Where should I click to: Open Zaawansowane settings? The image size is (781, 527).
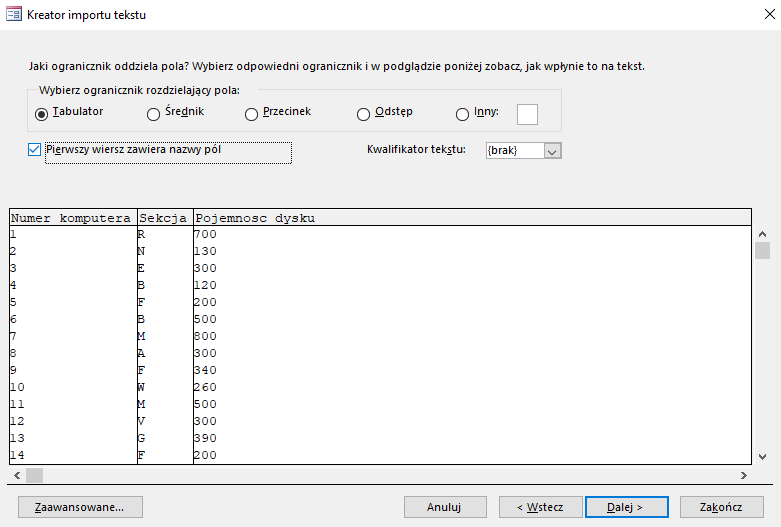pyautogui.click(x=80, y=507)
